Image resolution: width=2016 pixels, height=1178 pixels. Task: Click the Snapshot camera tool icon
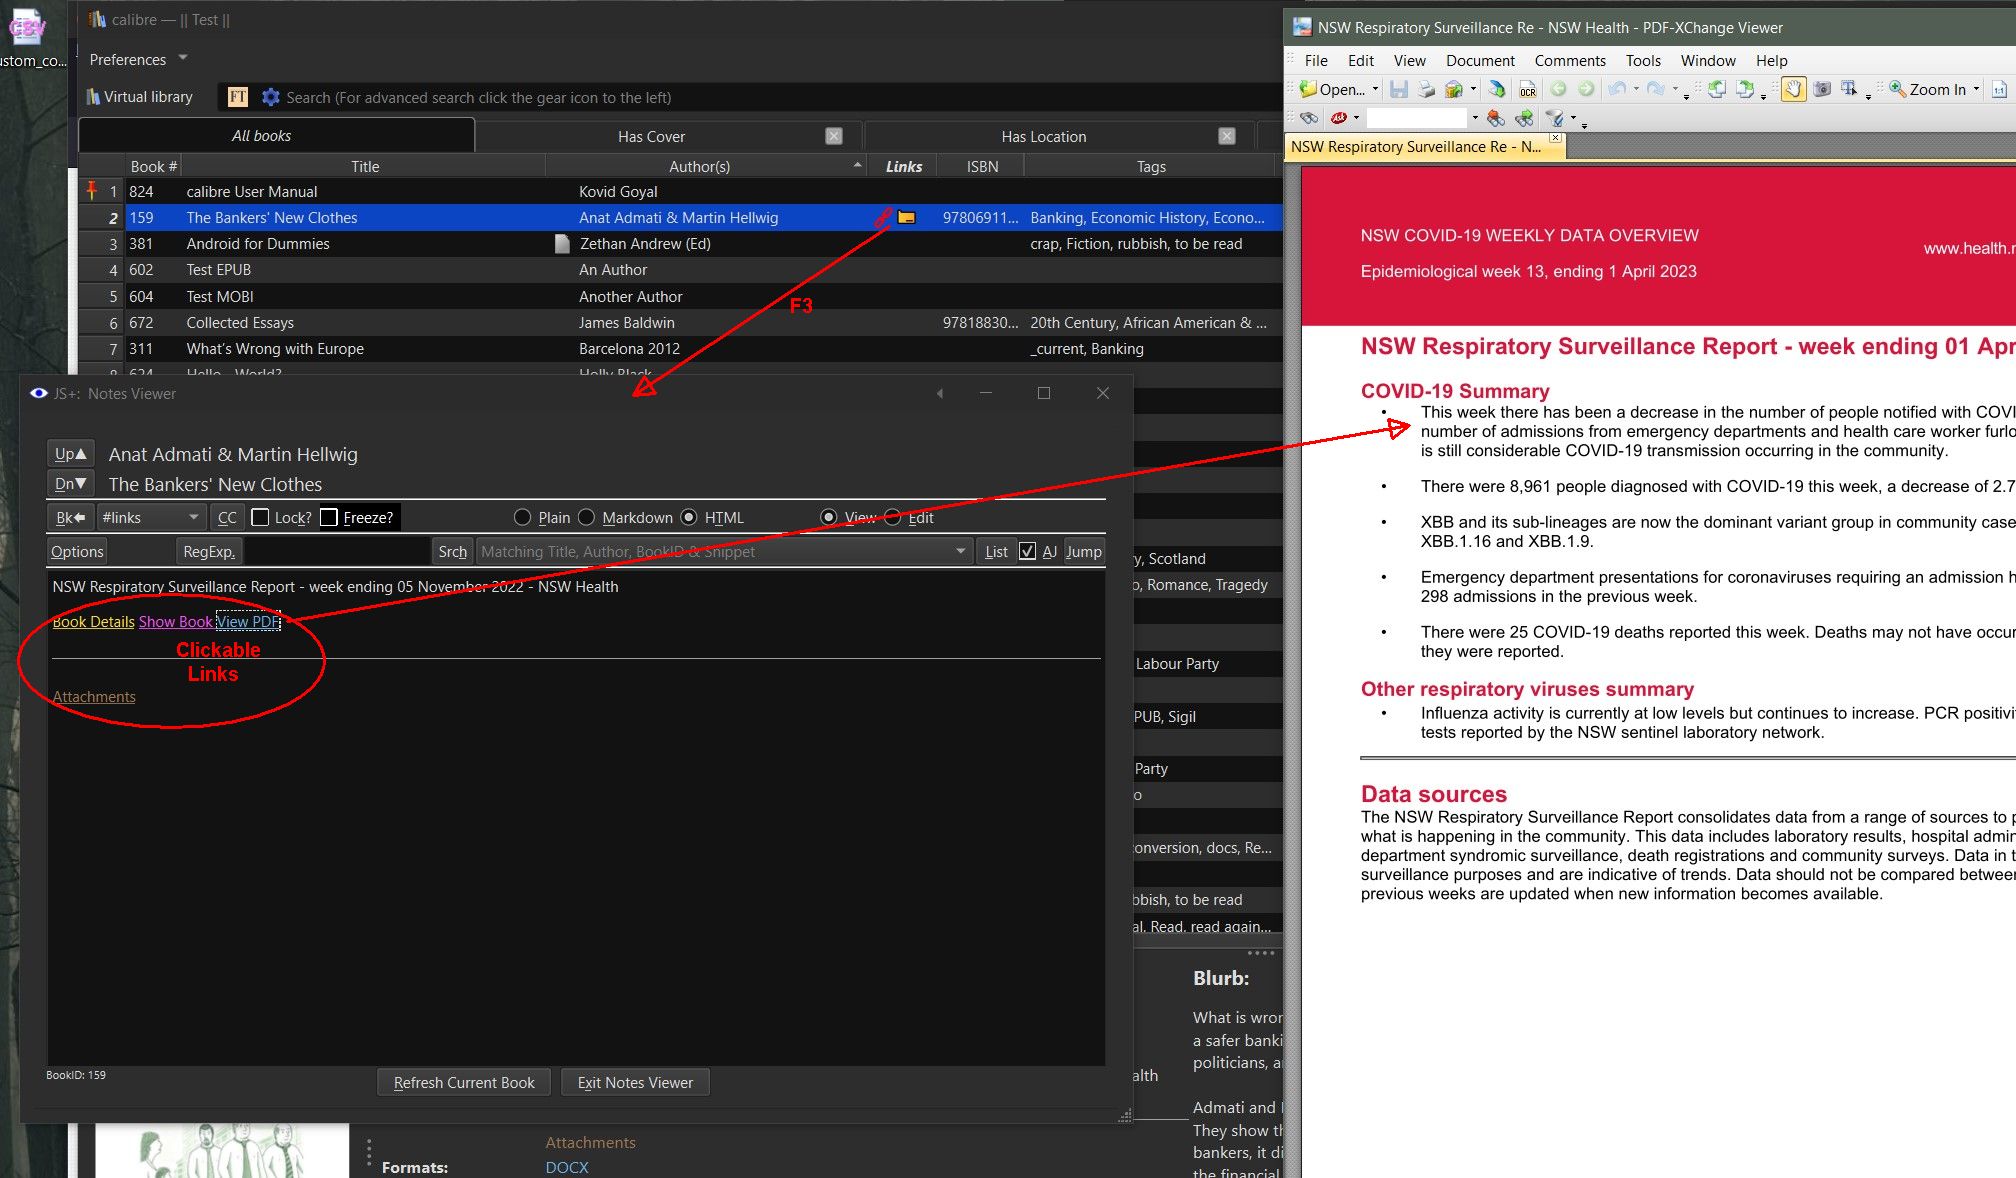[x=1822, y=89]
